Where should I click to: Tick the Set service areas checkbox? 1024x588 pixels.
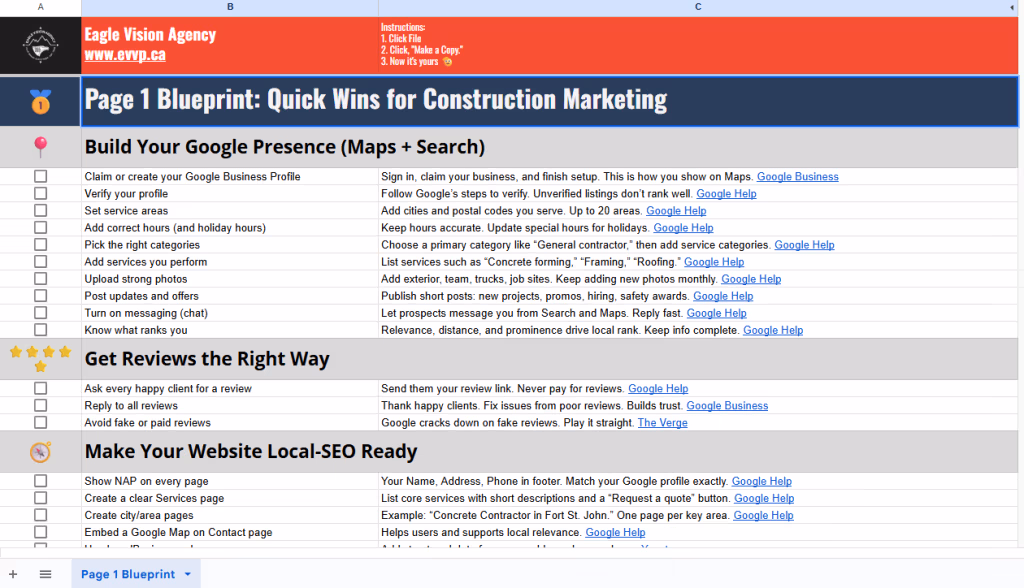pyautogui.click(x=40, y=210)
